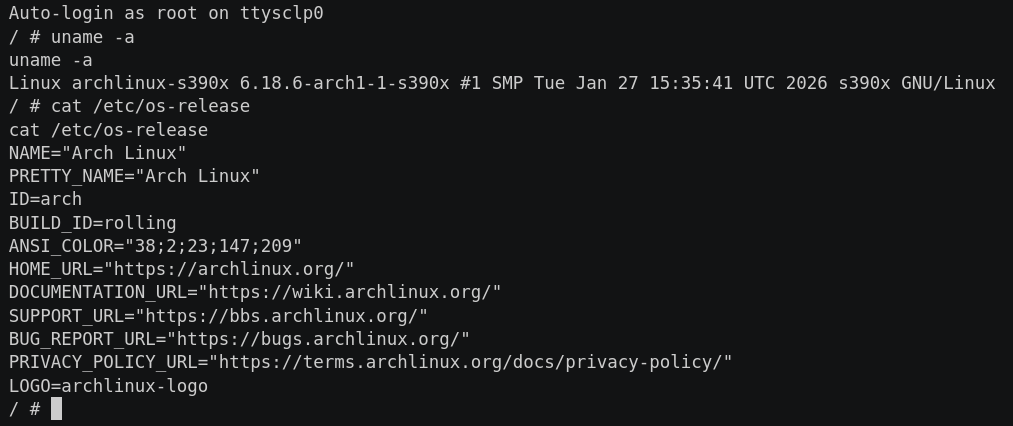Select the NAME="Arch Linux" line
1013x426 pixels.
[98, 153]
